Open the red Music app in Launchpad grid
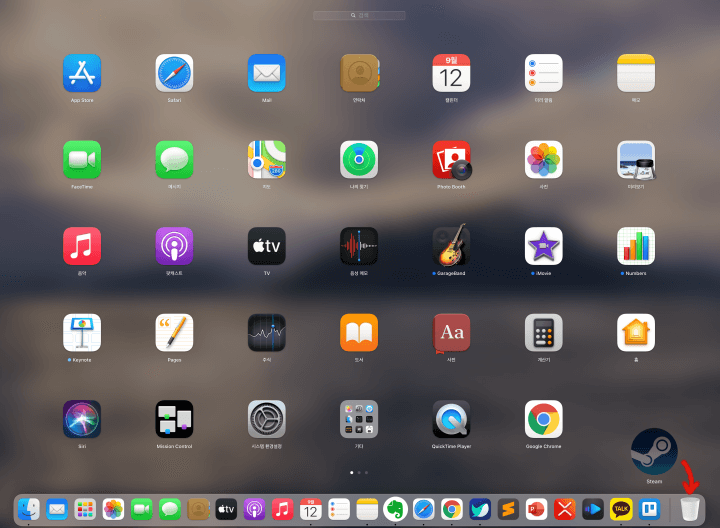The width and height of the screenshot is (720, 528). tap(82, 246)
